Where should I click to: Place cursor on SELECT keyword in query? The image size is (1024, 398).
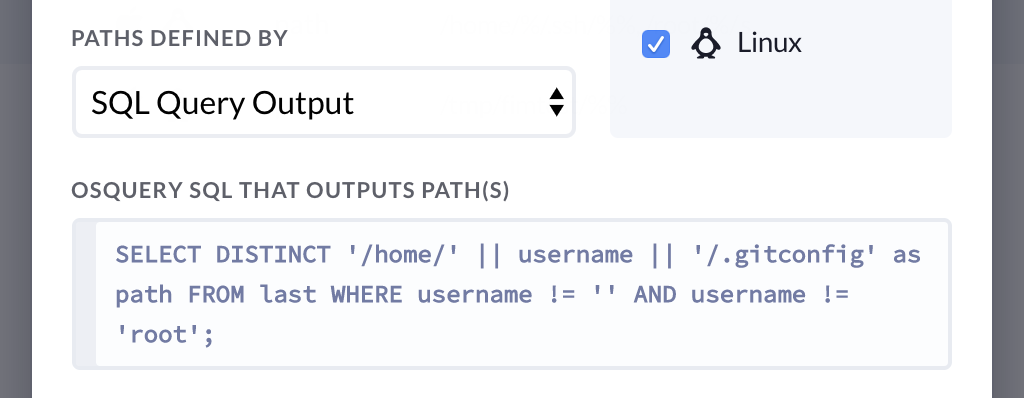[158, 254]
